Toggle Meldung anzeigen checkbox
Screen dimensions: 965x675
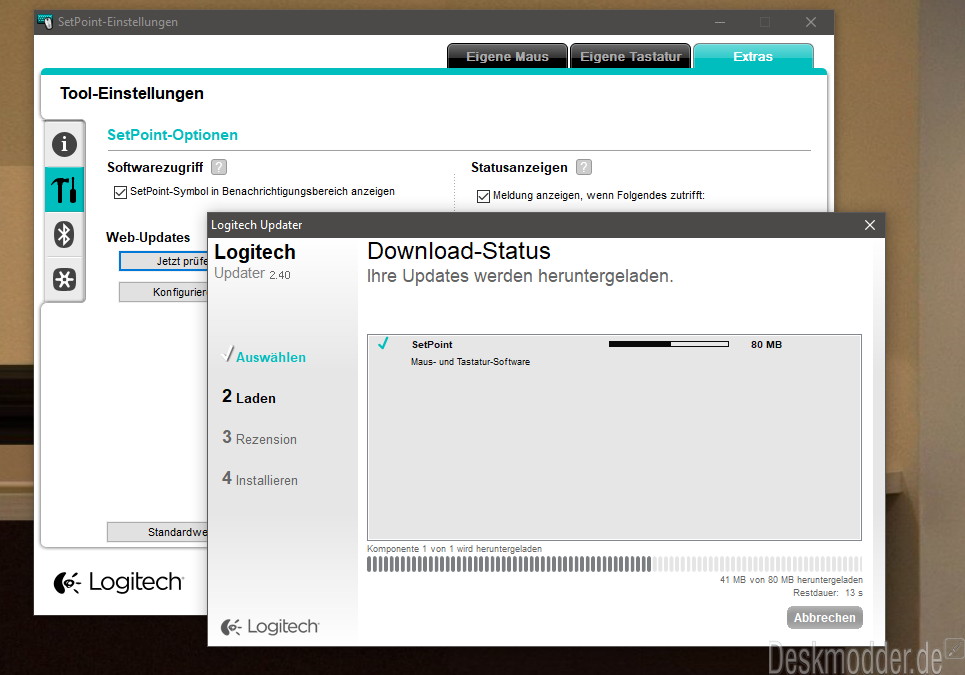tap(483, 196)
